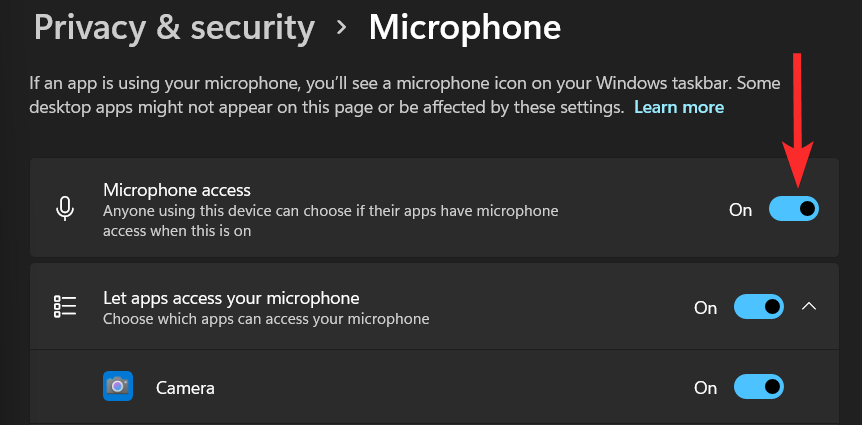Open the Learn more link
This screenshot has height=425, width=862.
point(679,106)
